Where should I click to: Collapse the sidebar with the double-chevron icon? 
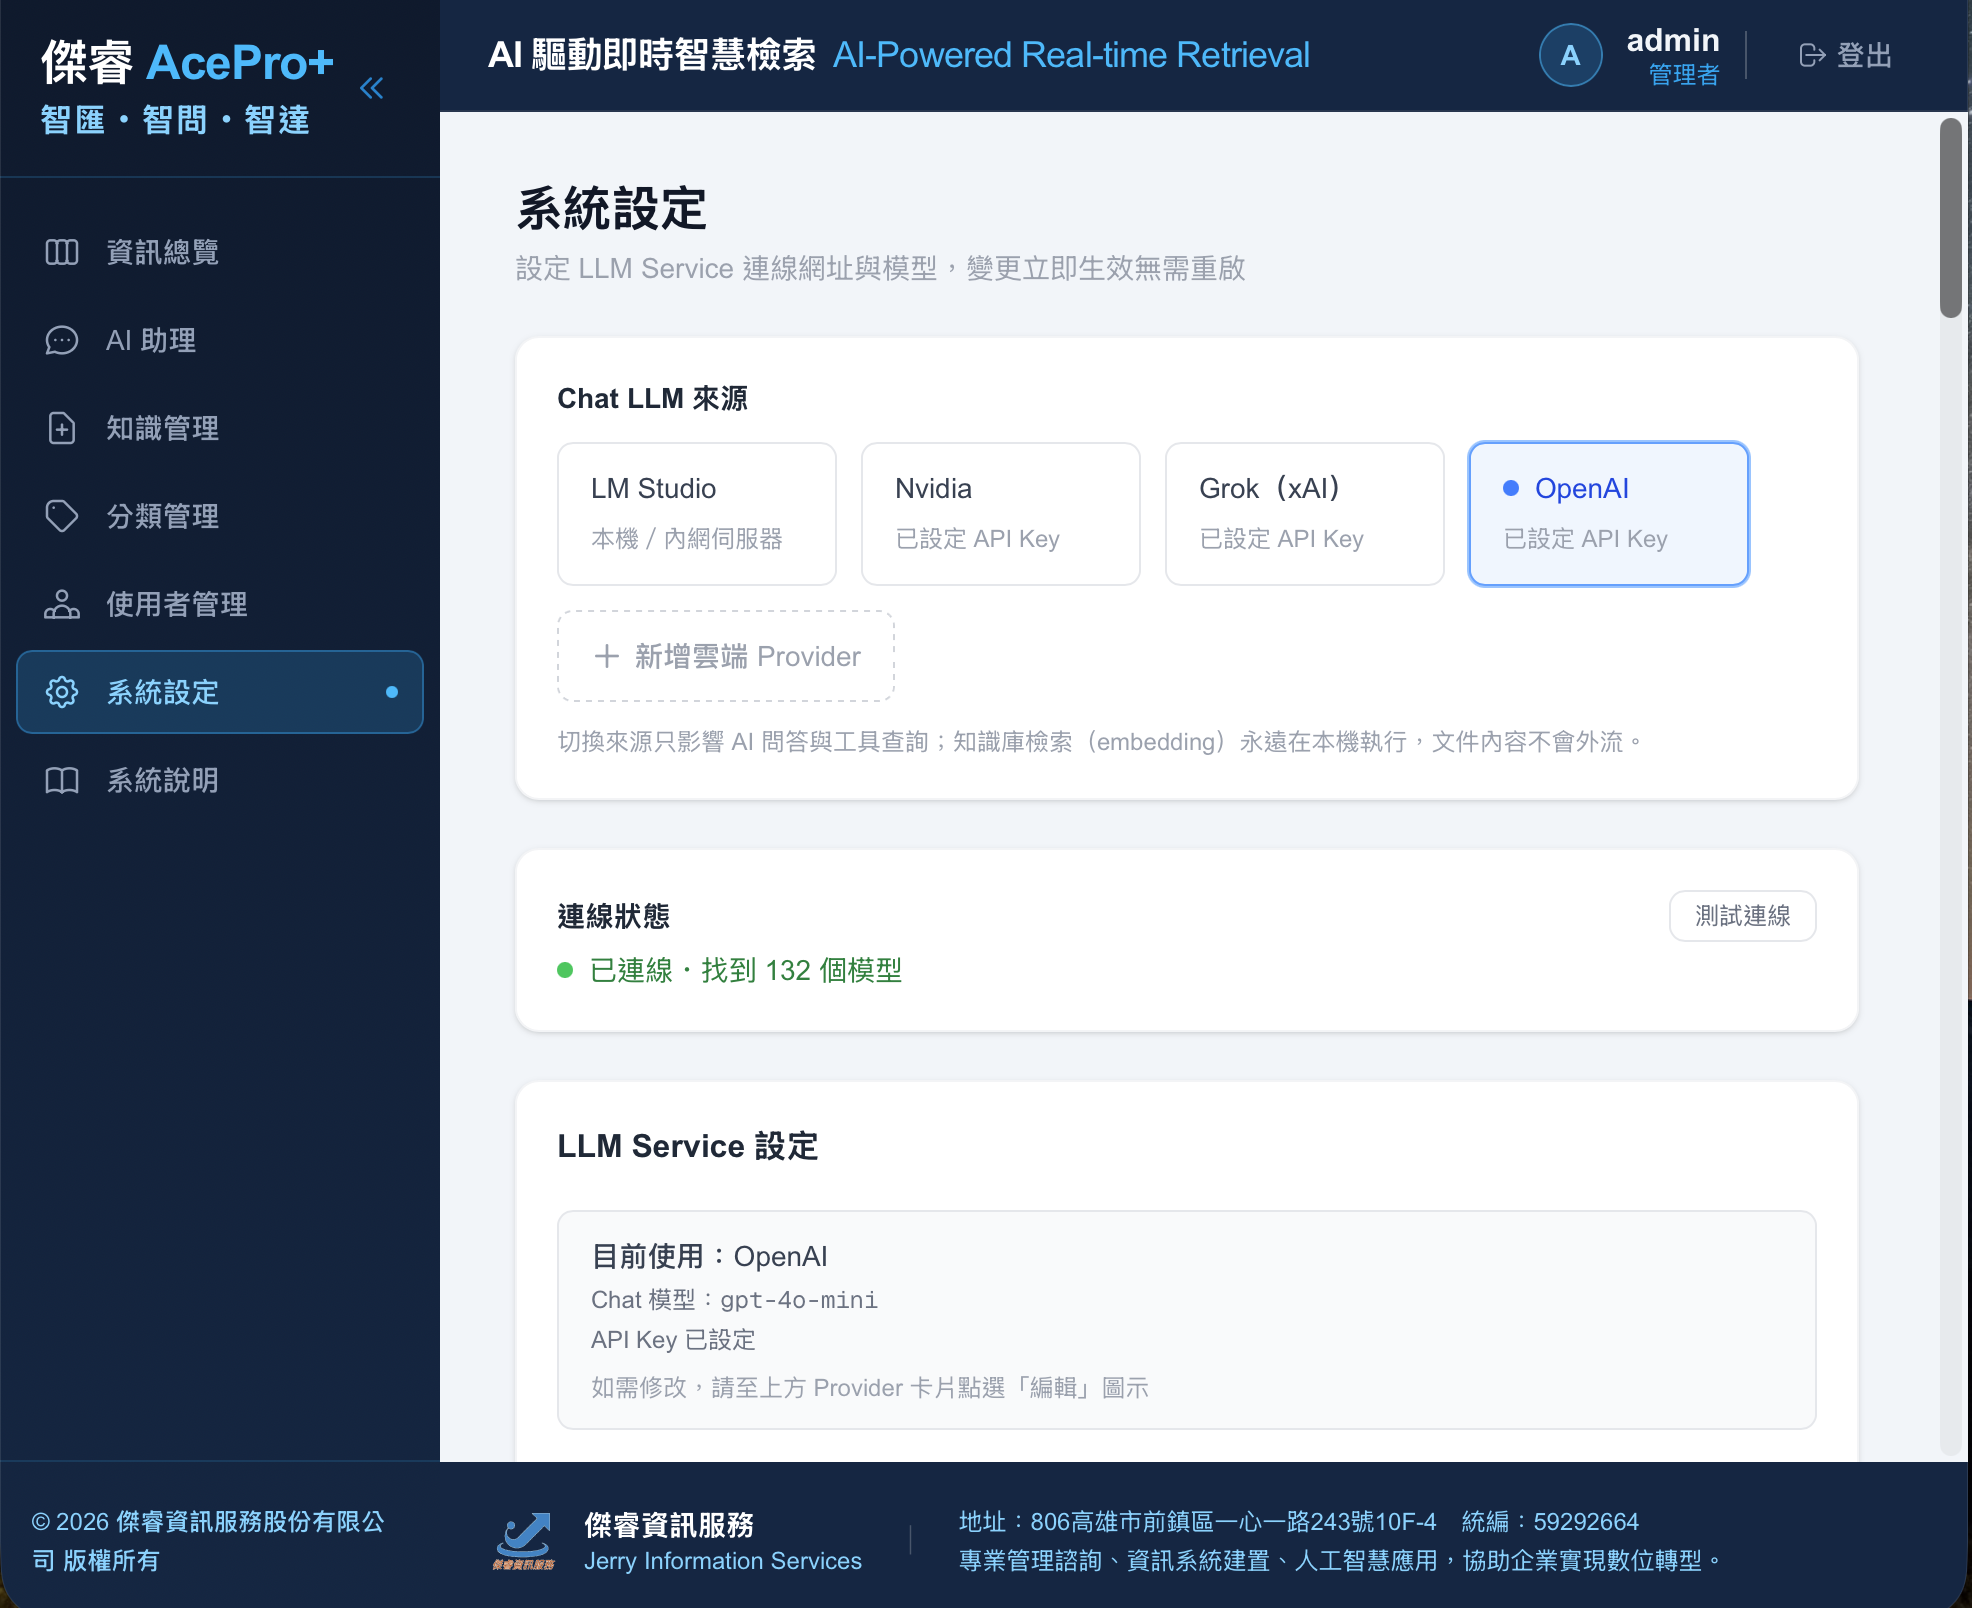pyautogui.click(x=371, y=88)
